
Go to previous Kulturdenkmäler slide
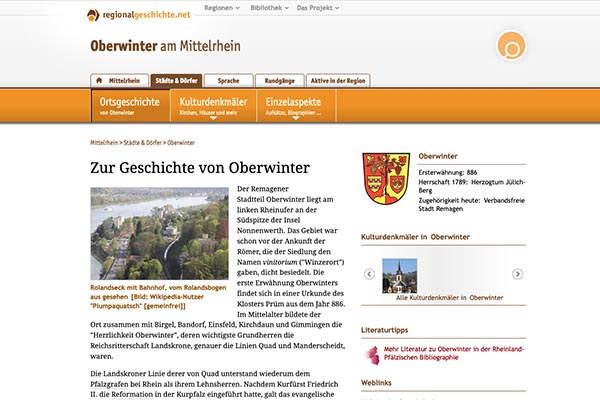[369, 273]
